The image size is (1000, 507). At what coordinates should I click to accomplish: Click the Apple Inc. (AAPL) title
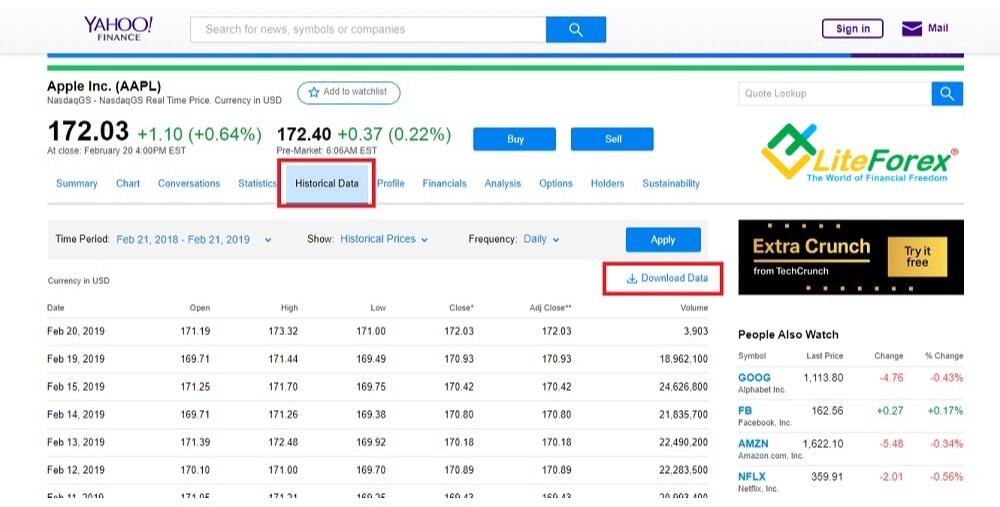[x=104, y=86]
